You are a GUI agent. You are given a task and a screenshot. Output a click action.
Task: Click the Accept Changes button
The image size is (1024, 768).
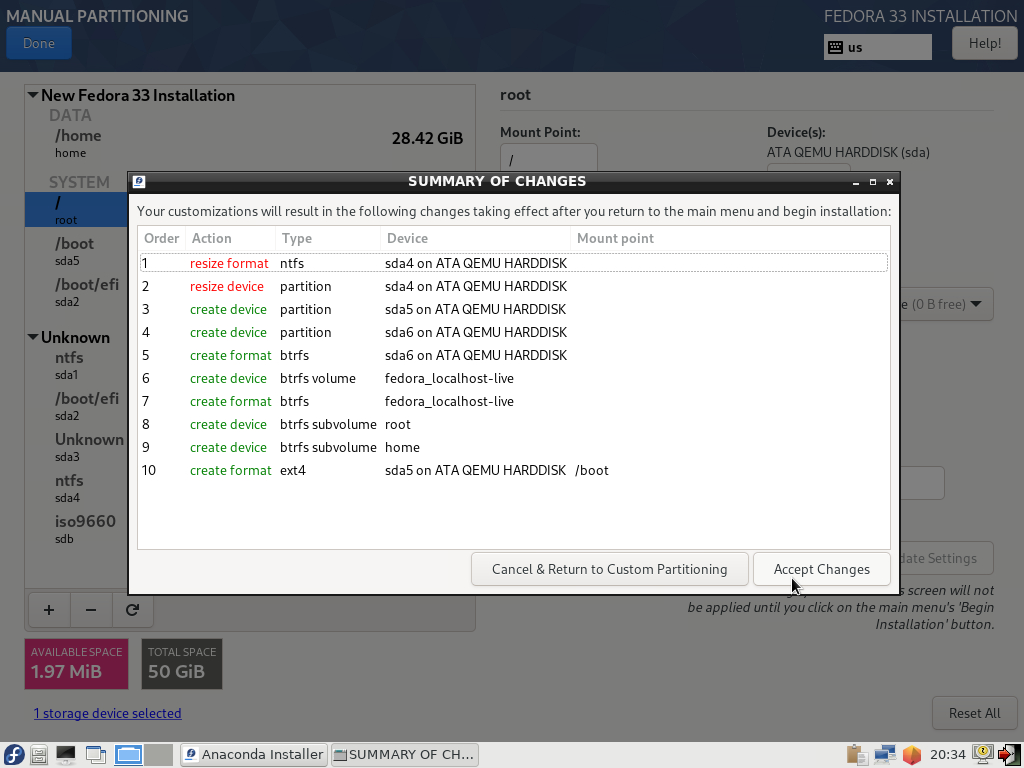pos(822,569)
